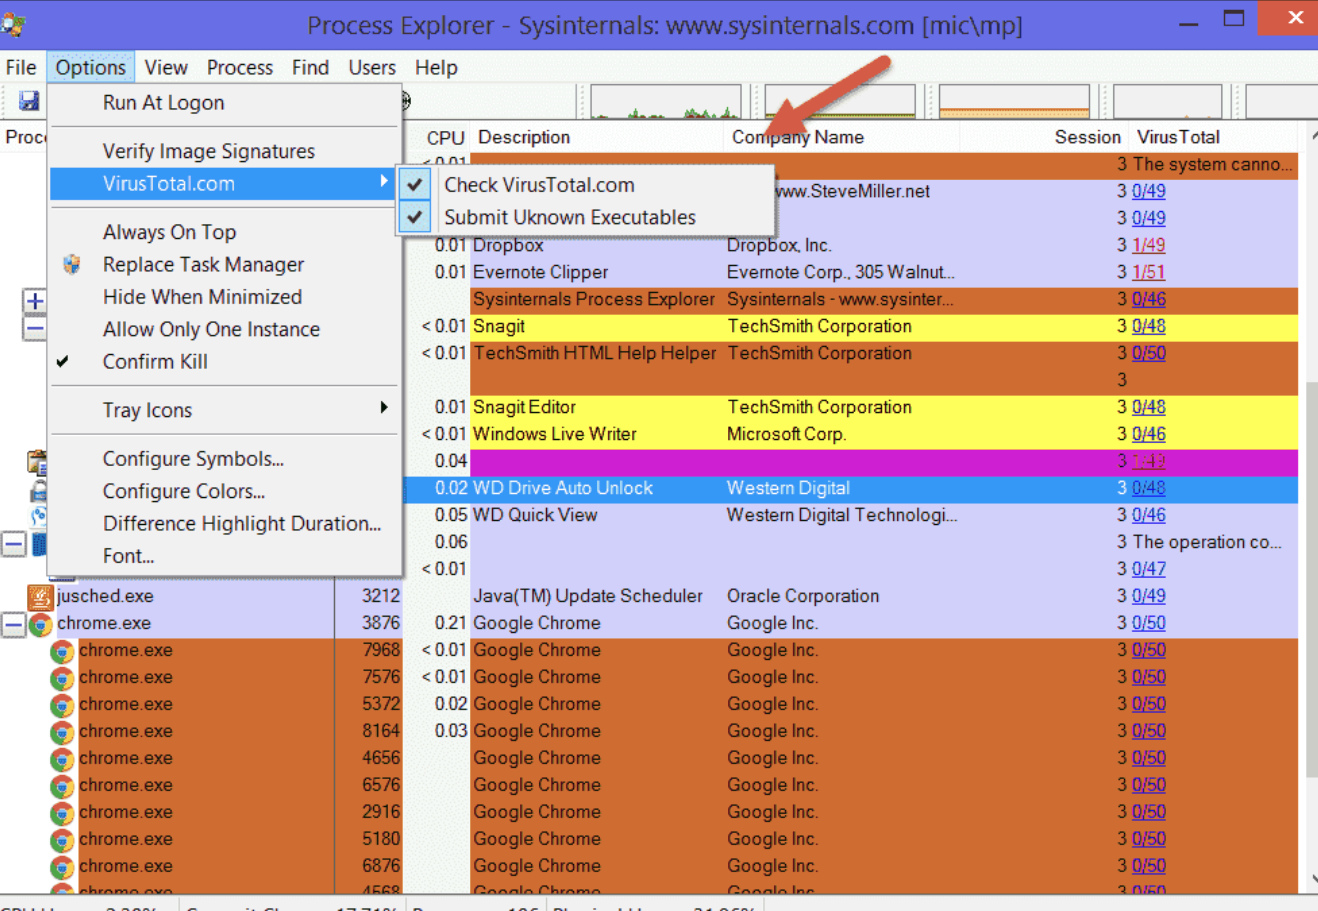Expand the Tray Icons submenu arrow
Viewport: 1318px width, 911px height.
[384, 408]
